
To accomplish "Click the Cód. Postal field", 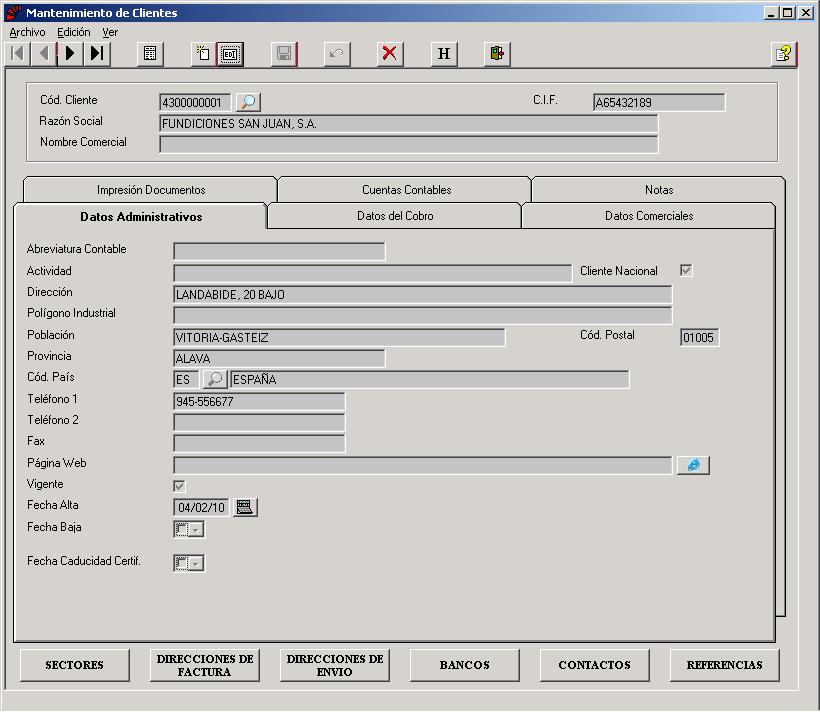I will (x=700, y=337).
